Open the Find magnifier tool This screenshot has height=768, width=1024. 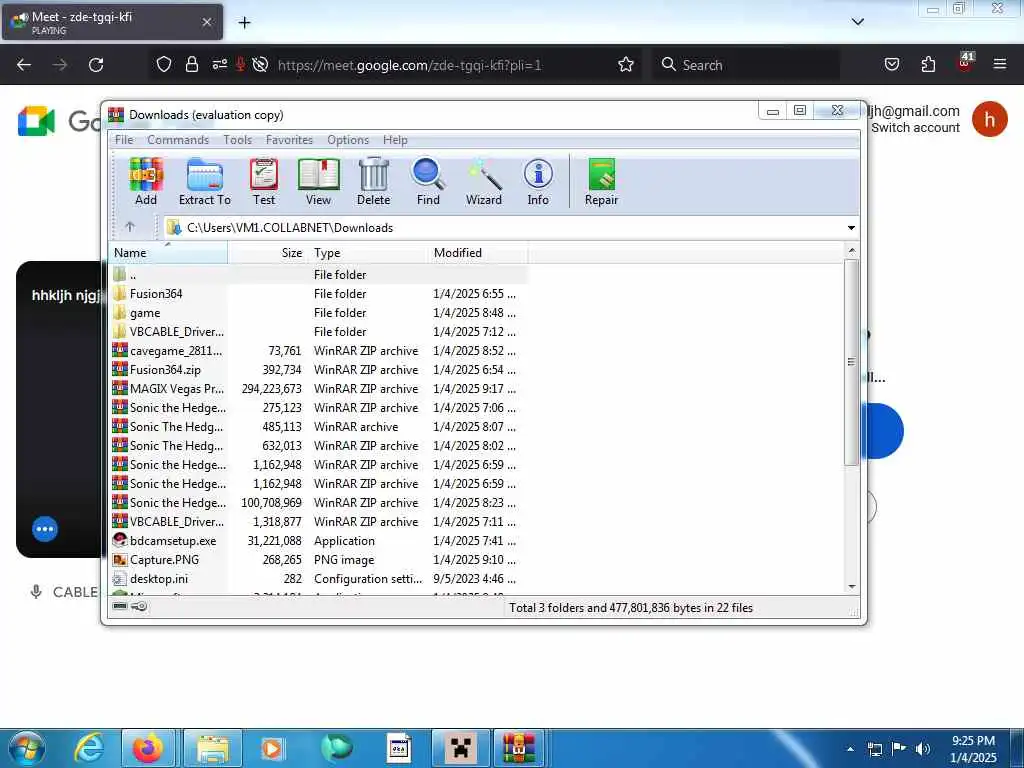[x=428, y=182]
